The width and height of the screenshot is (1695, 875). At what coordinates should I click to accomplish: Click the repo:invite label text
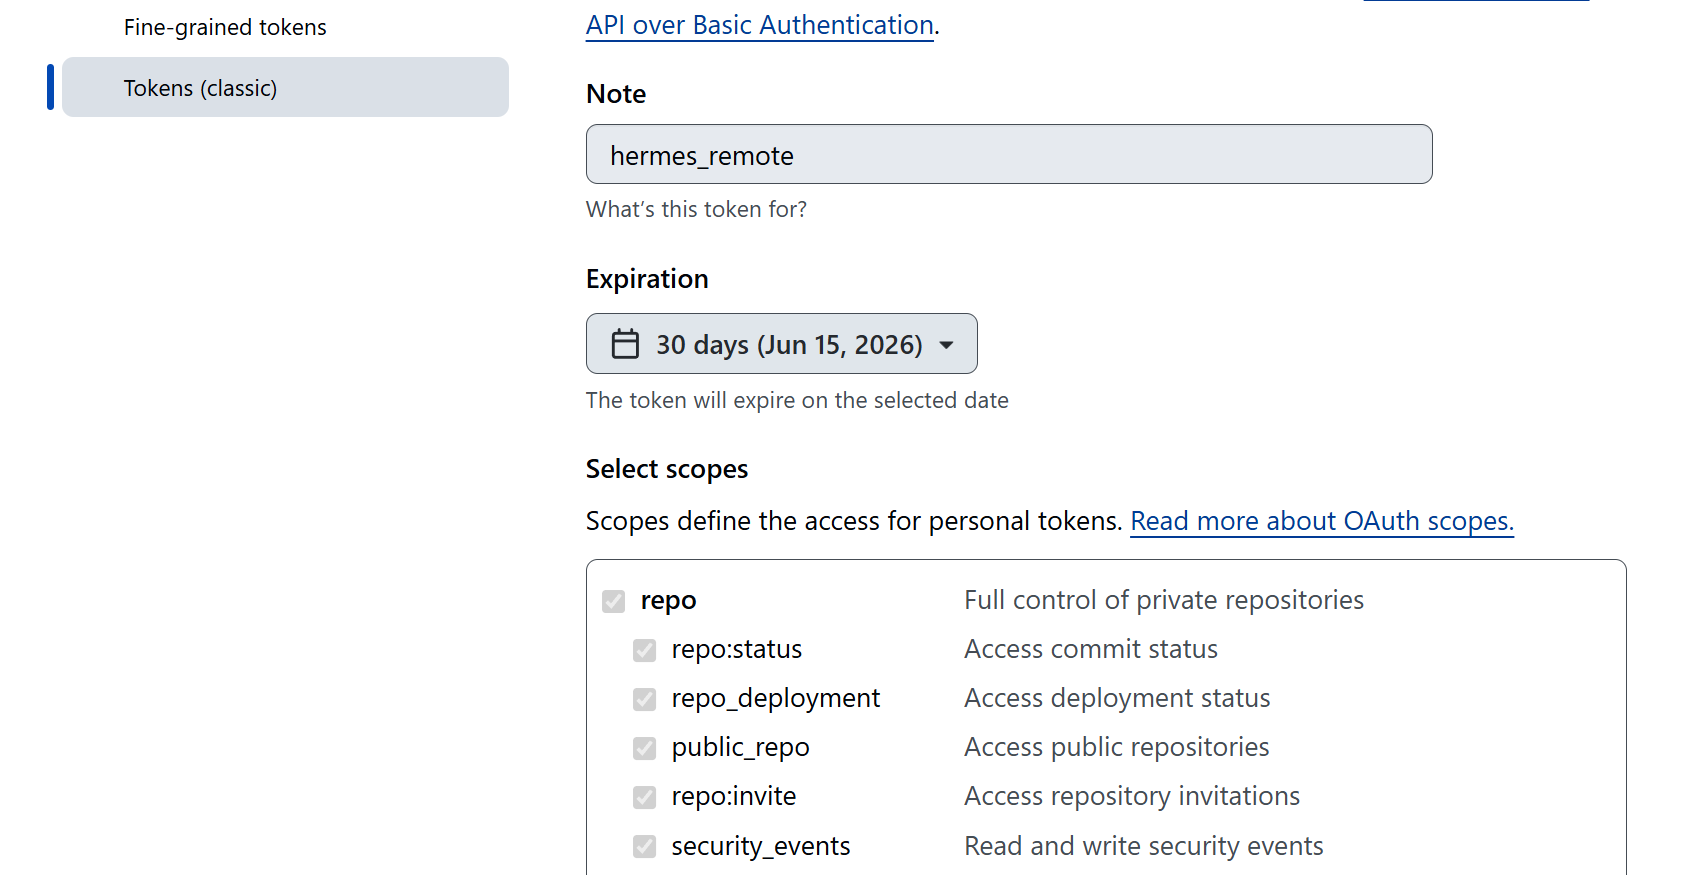click(x=734, y=796)
